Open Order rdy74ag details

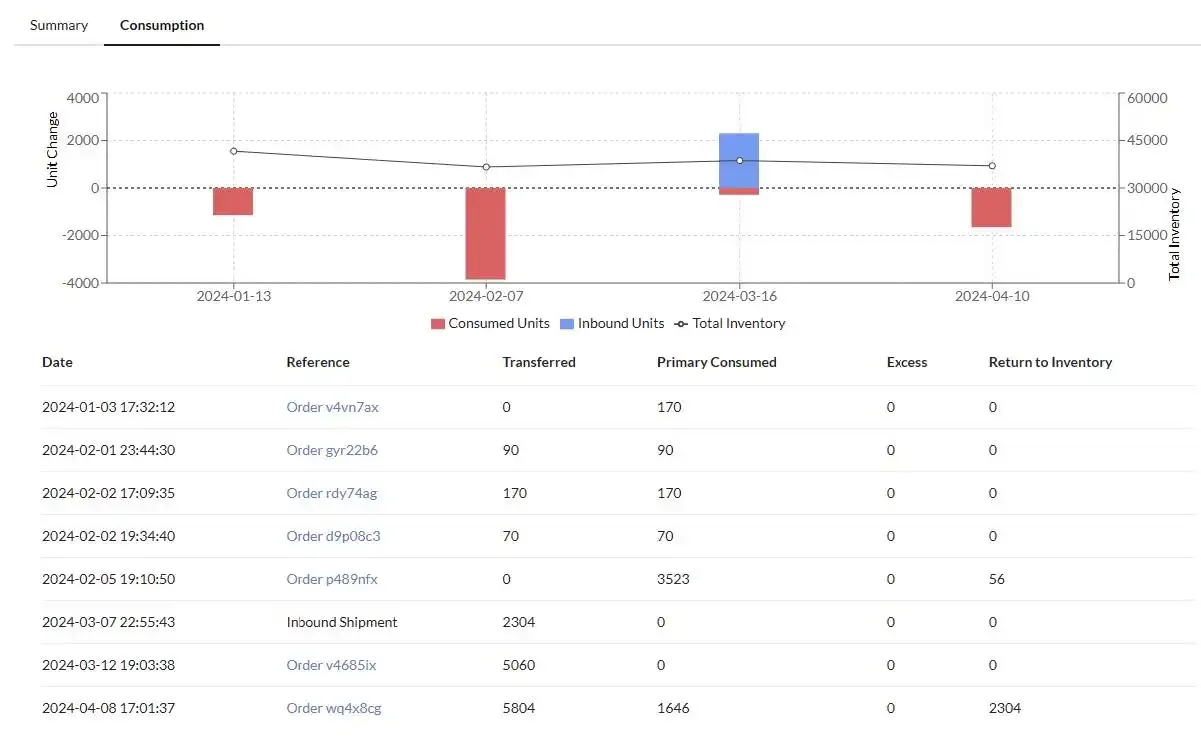click(x=332, y=493)
